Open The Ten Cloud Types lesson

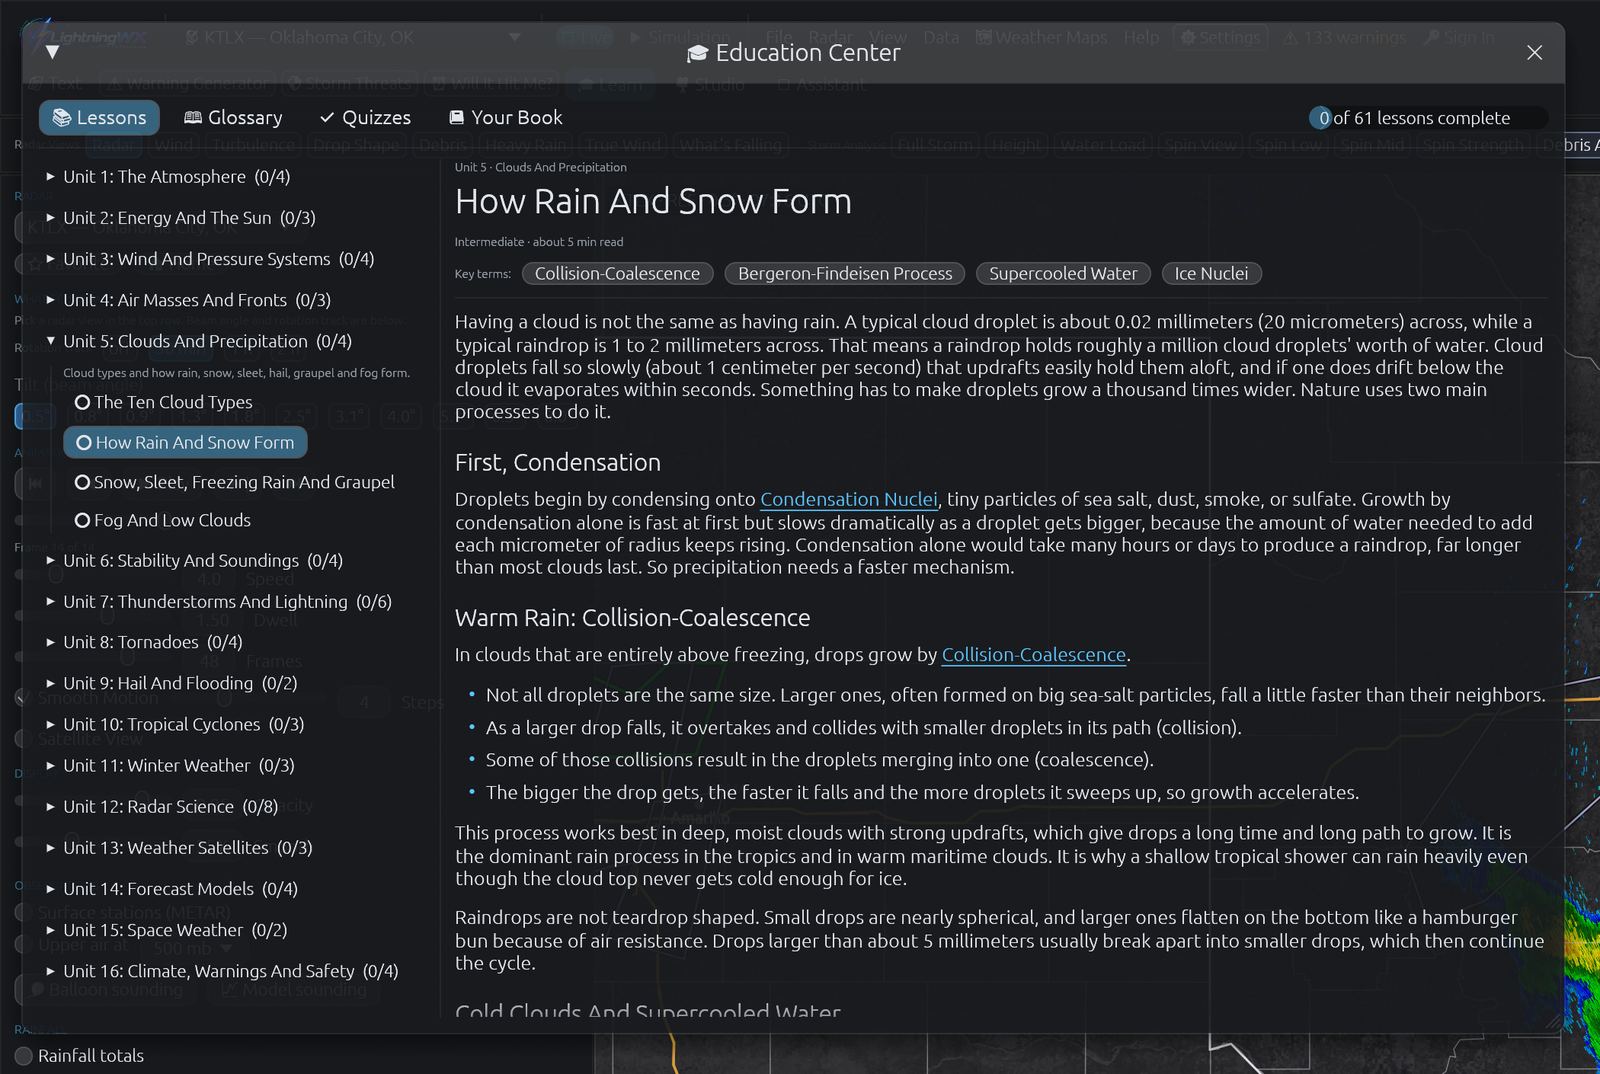coord(163,402)
